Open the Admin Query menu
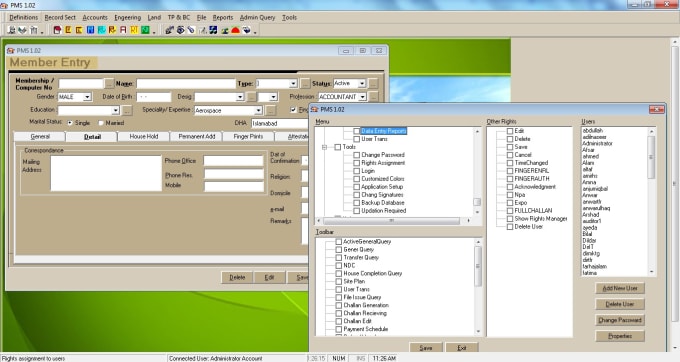This screenshot has height=362, width=680. (x=257, y=17)
